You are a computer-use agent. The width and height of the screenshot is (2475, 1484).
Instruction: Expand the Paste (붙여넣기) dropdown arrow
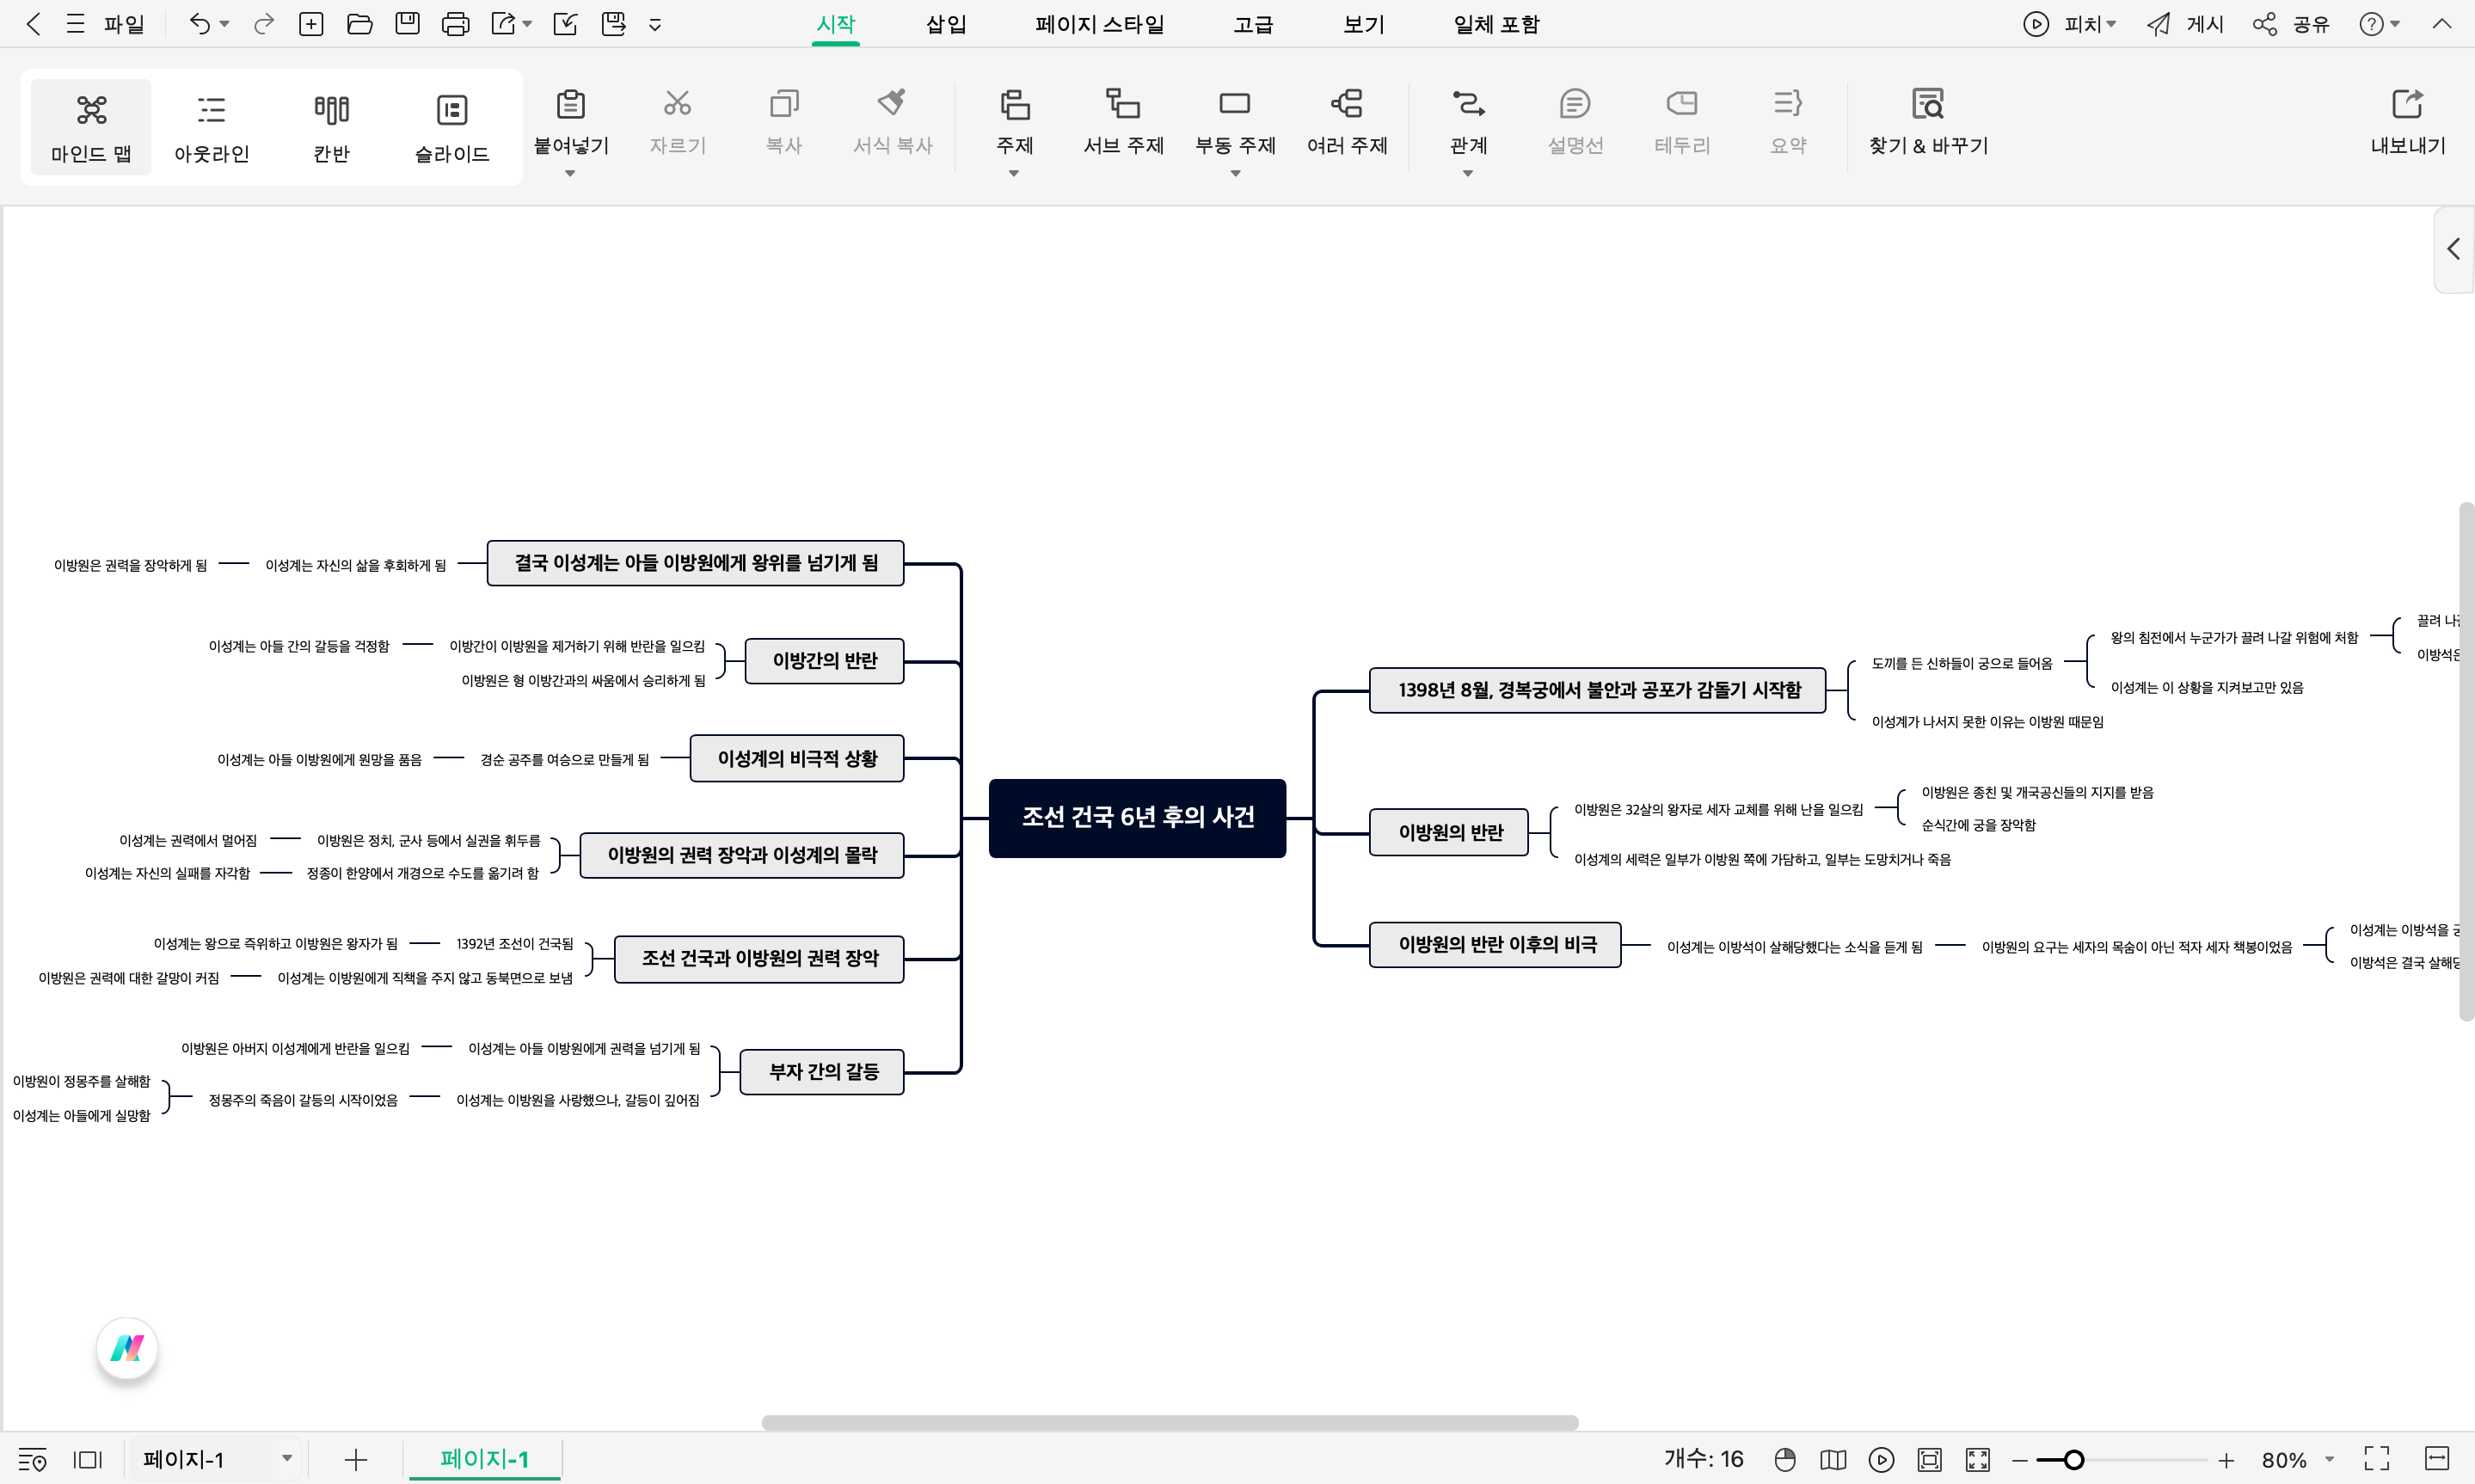[x=570, y=174]
